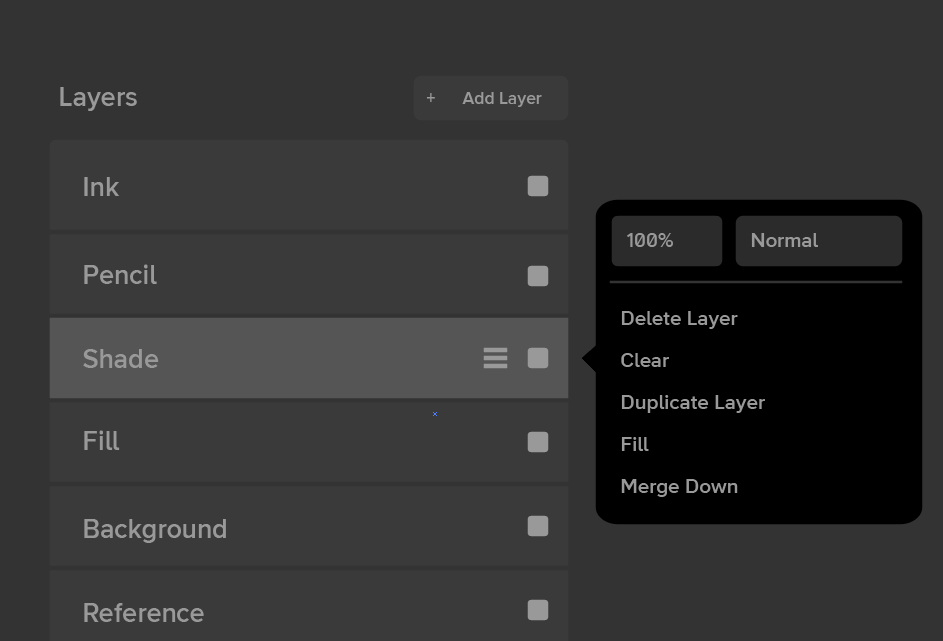Choose Fill in the layer popup menu
Screen dimensions: 943x641
coord(634,444)
